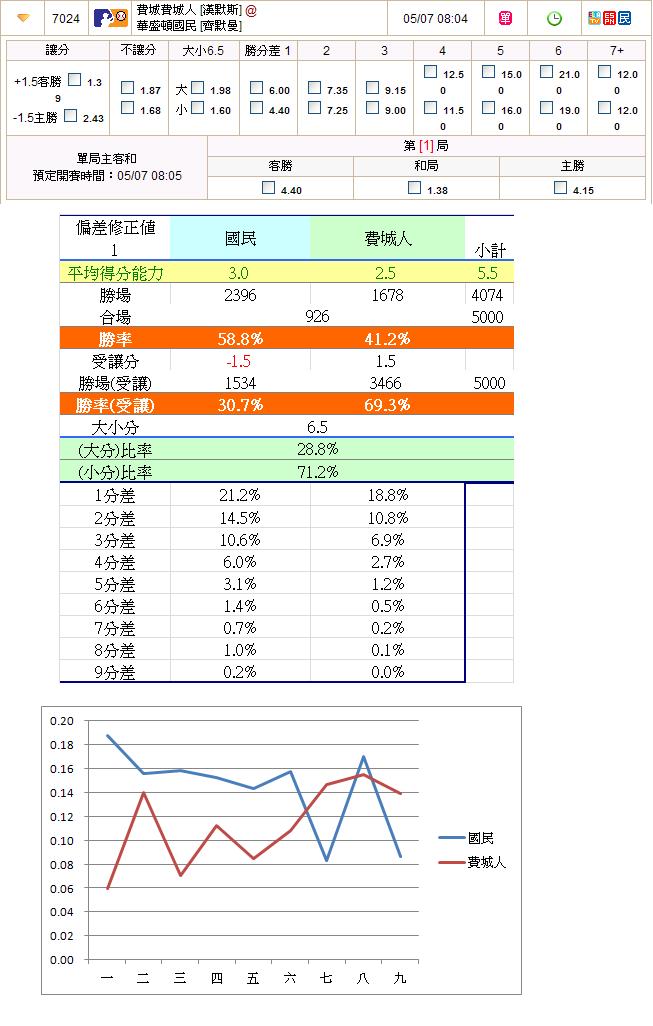
Task: Check the margin 2 odds 7.35 box
Action: tap(315, 88)
